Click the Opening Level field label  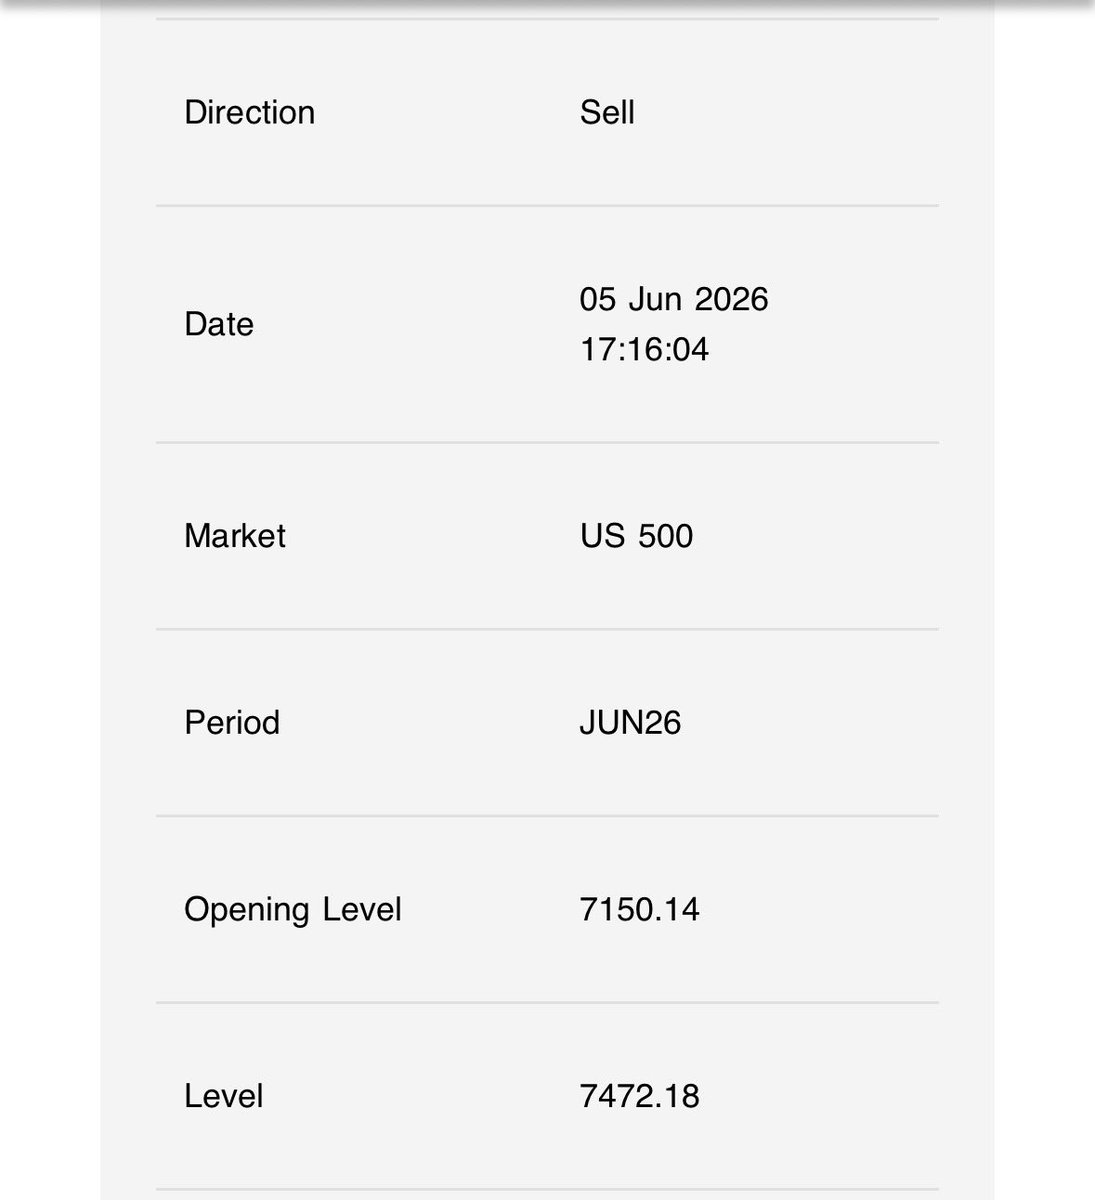(293, 910)
